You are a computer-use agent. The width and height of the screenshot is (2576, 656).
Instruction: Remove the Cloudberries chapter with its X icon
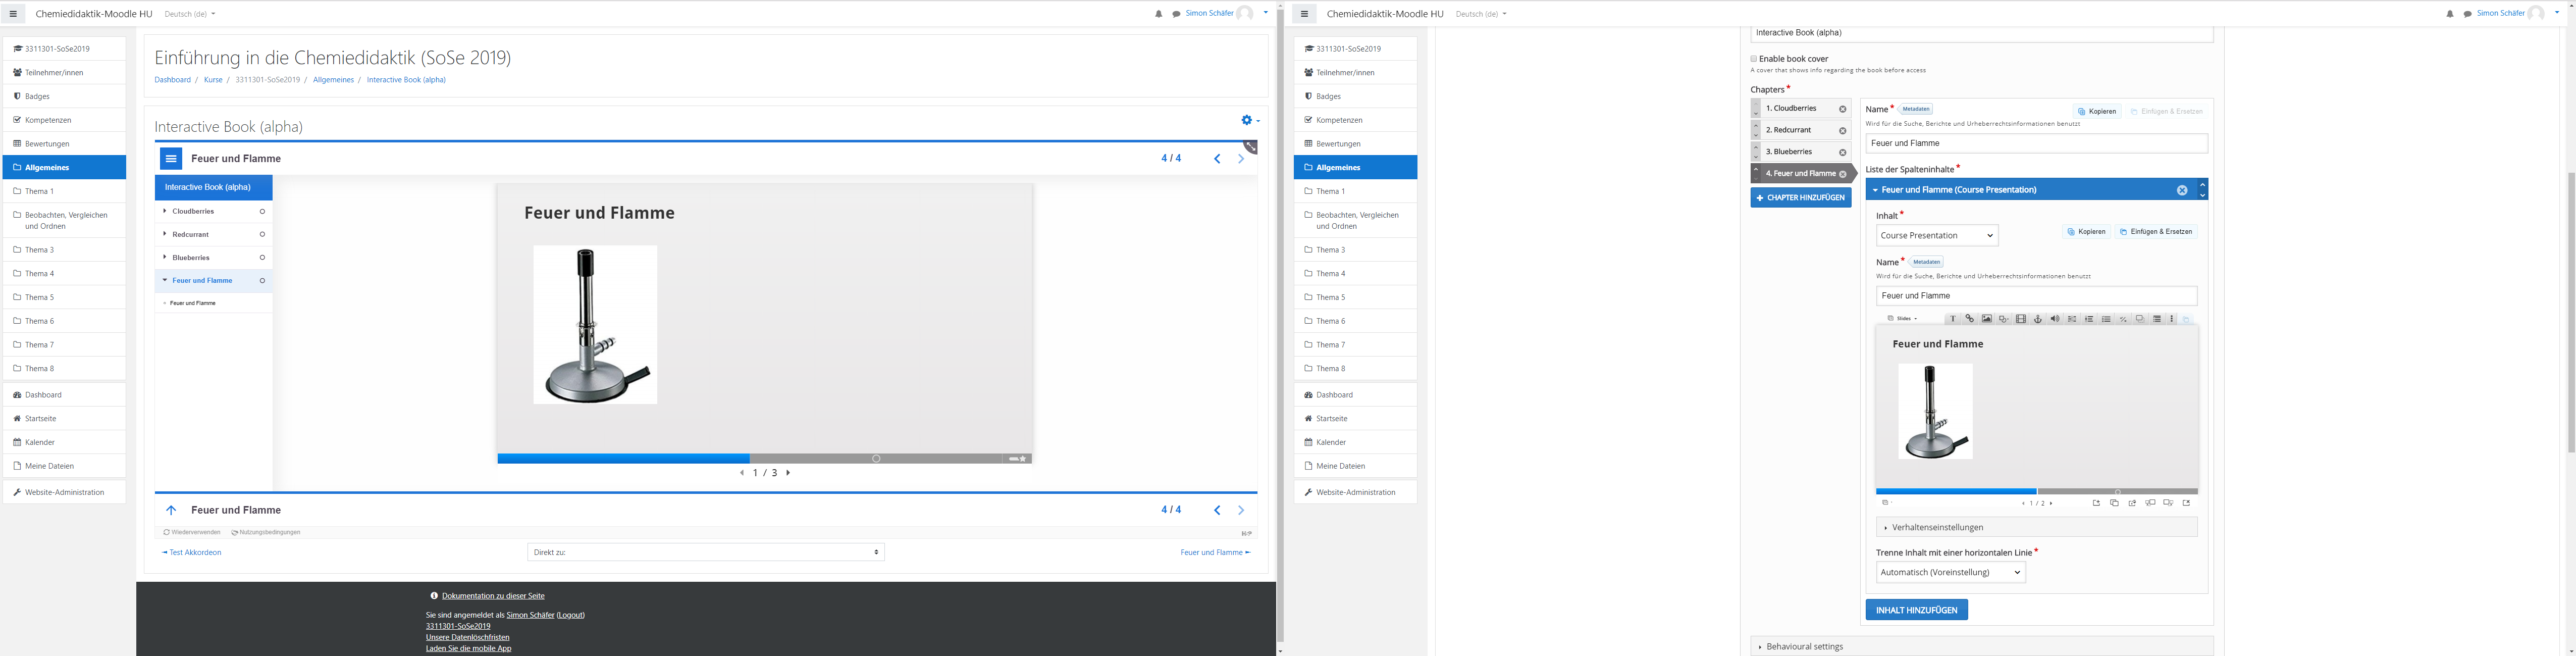1842,109
